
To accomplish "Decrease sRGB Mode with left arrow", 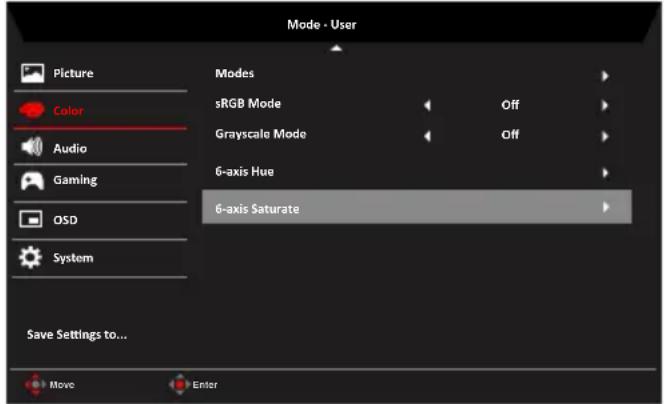I will [x=427, y=105].
